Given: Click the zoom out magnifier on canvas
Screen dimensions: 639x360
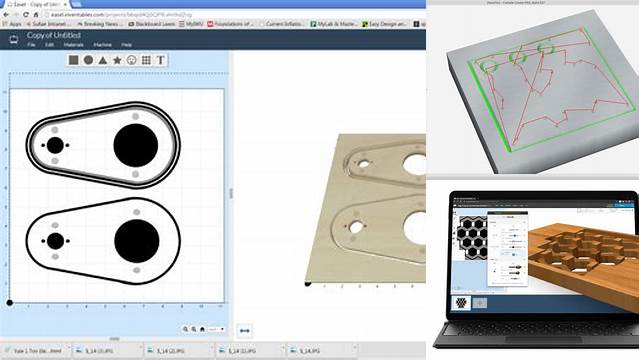Looking at the screenshot, I should pos(194,329).
